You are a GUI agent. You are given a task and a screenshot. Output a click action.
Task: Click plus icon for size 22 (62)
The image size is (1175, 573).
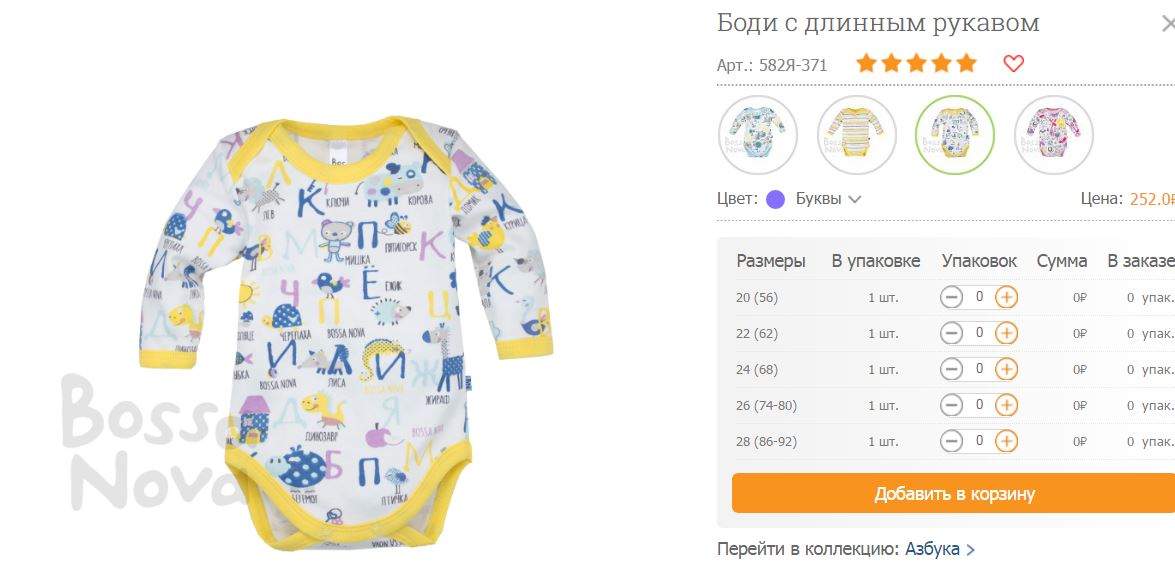click(1006, 333)
